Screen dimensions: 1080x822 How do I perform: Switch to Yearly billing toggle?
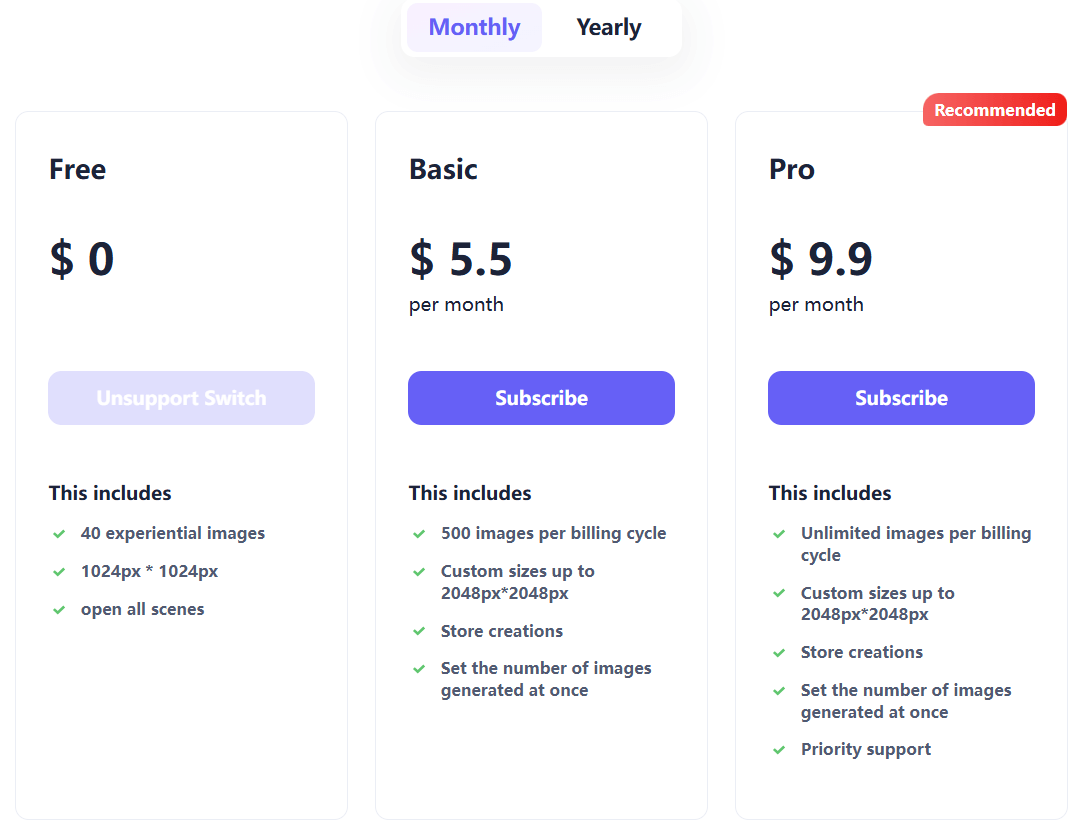pyautogui.click(x=609, y=28)
